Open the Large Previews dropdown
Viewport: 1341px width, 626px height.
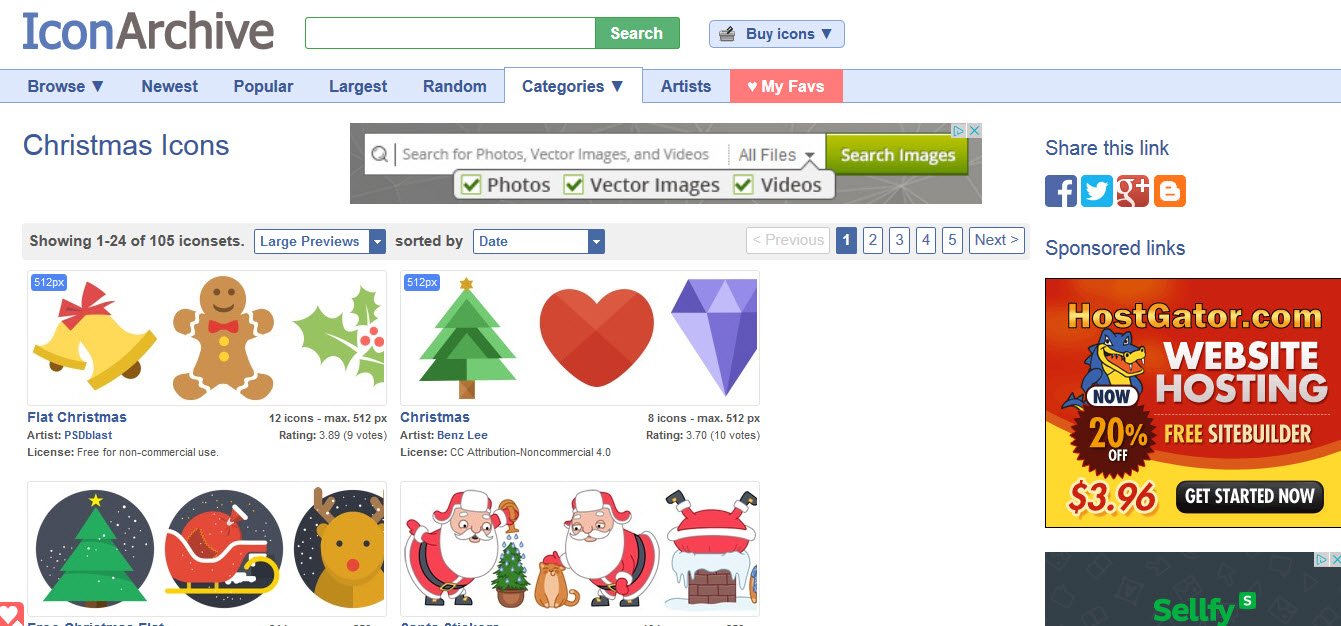click(x=320, y=241)
